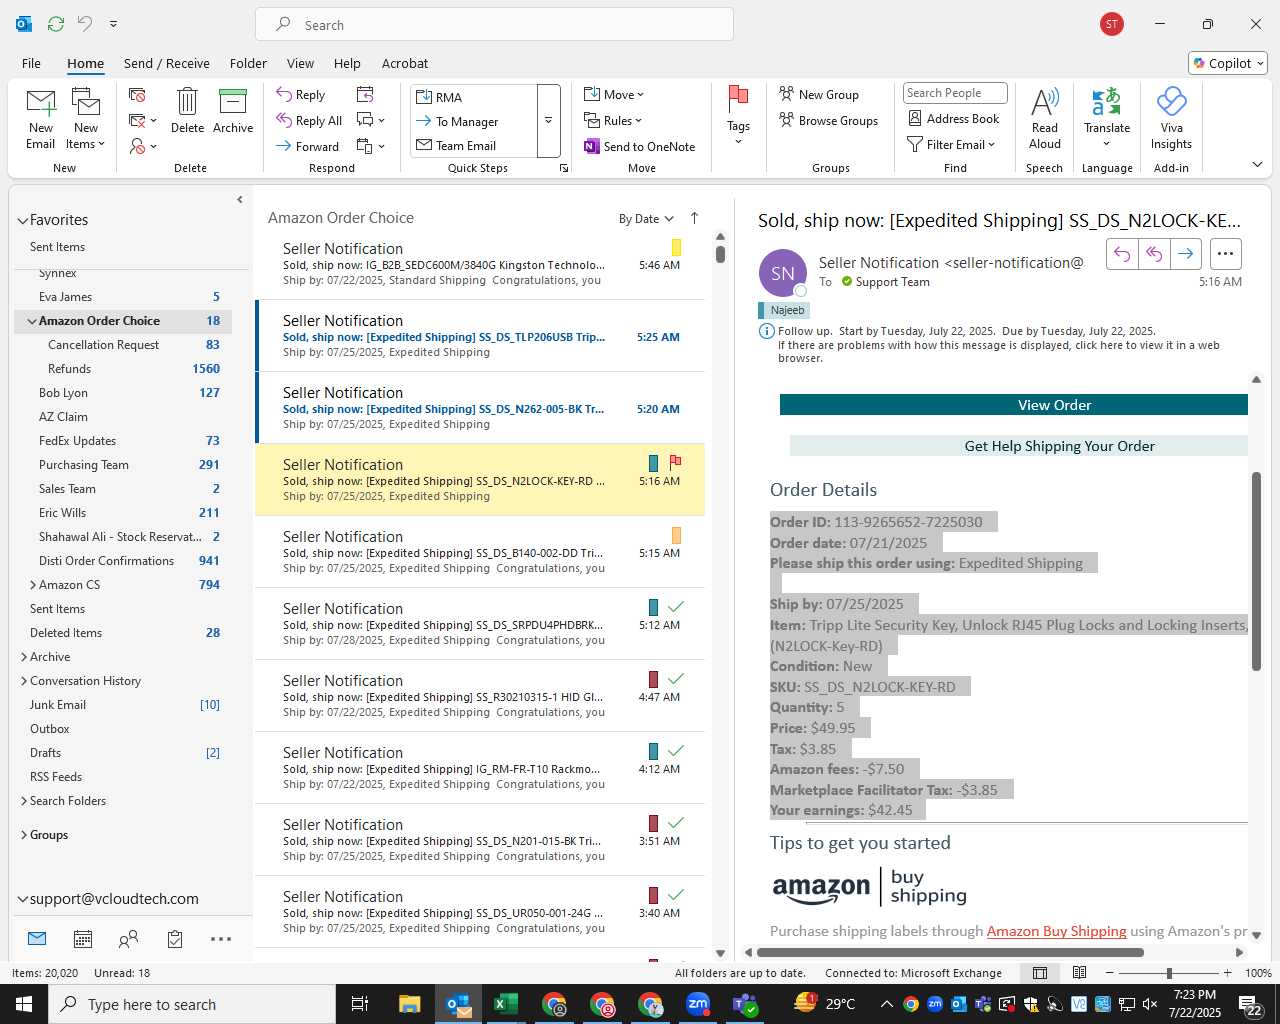Collapse the Amazon Order Choice folder

click(x=32, y=321)
